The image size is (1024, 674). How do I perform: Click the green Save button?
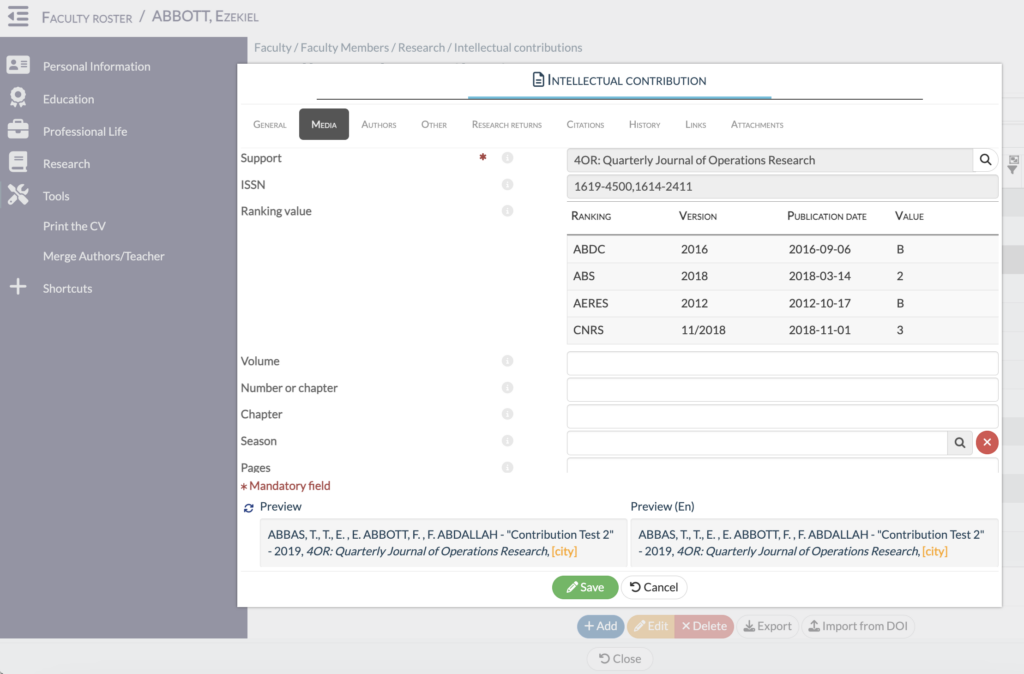tap(585, 587)
